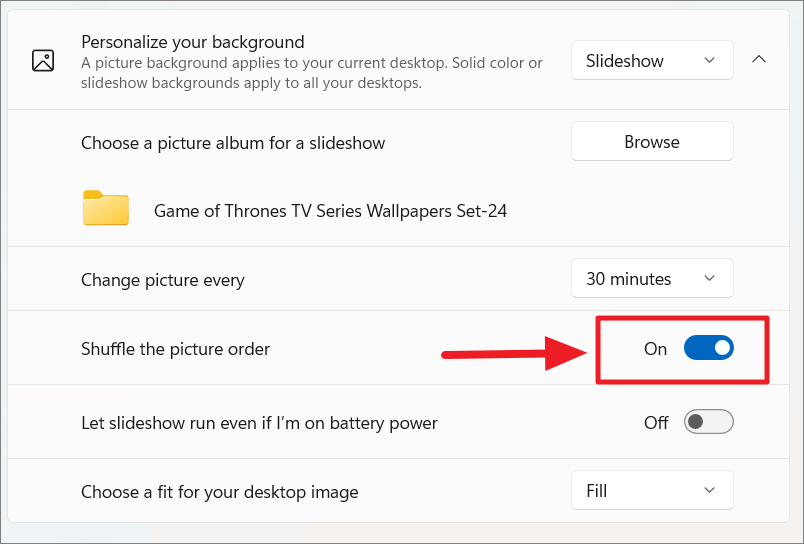Click the On label beside shuffle toggle
Screen dimensions: 804x544
[x=655, y=349]
